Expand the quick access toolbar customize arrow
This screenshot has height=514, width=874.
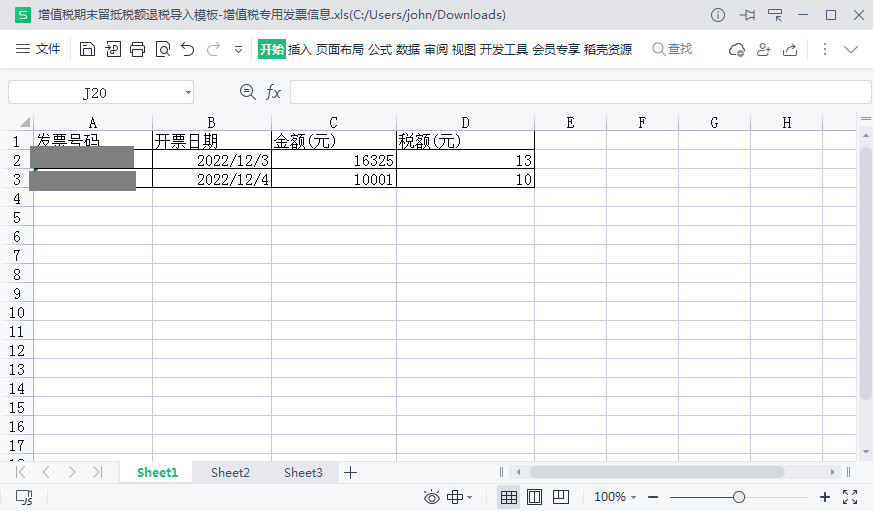[238, 49]
